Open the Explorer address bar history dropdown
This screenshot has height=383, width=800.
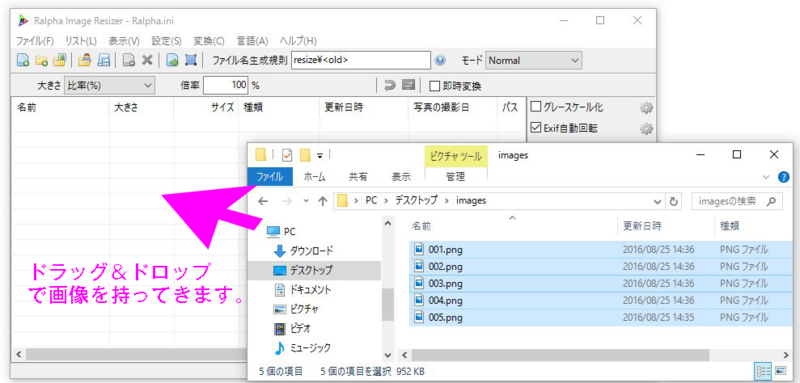(658, 201)
